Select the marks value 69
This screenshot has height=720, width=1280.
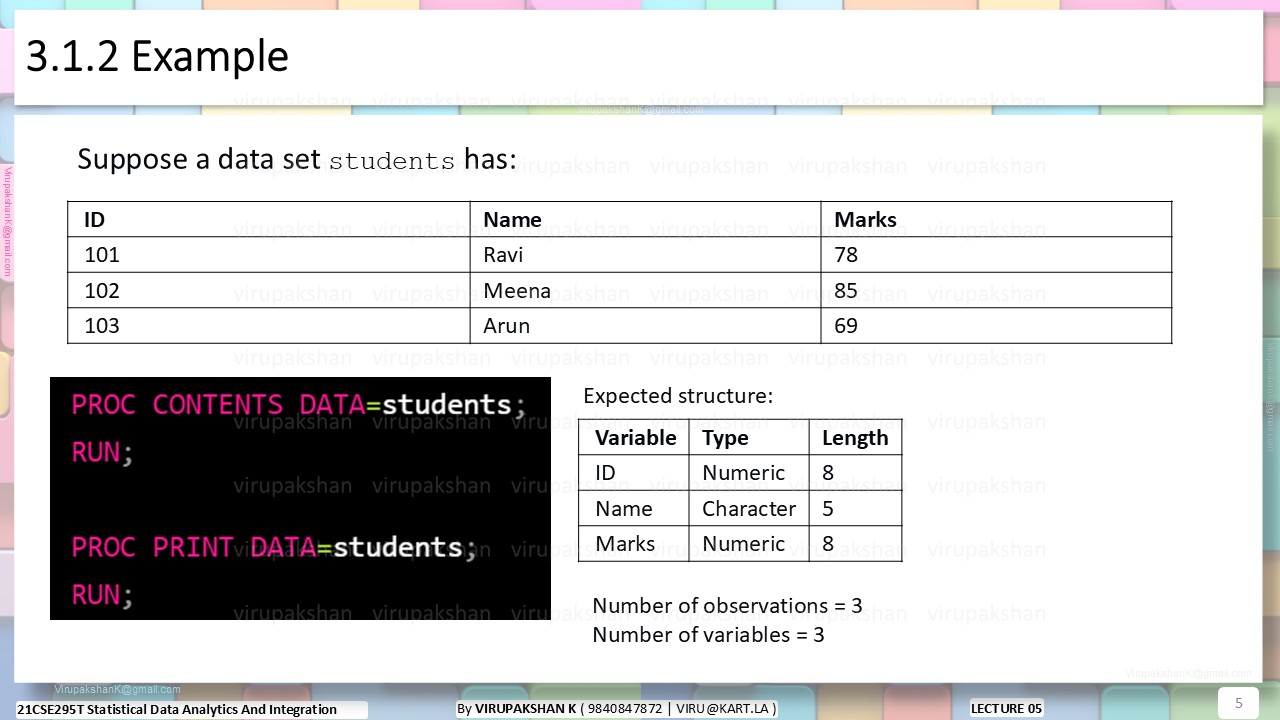coord(996,326)
